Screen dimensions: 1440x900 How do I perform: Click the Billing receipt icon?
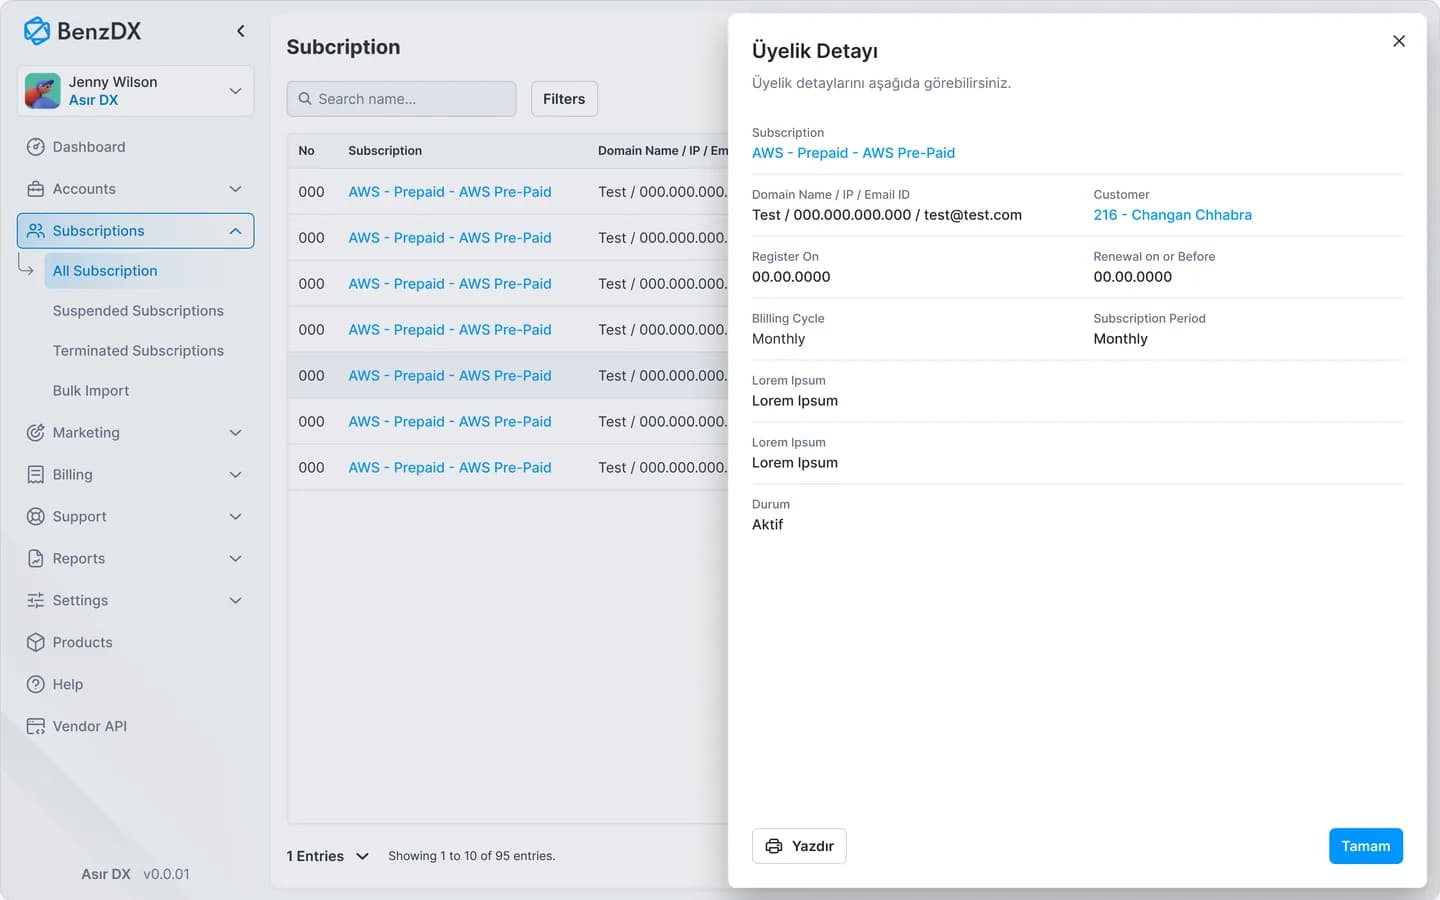click(x=36, y=475)
